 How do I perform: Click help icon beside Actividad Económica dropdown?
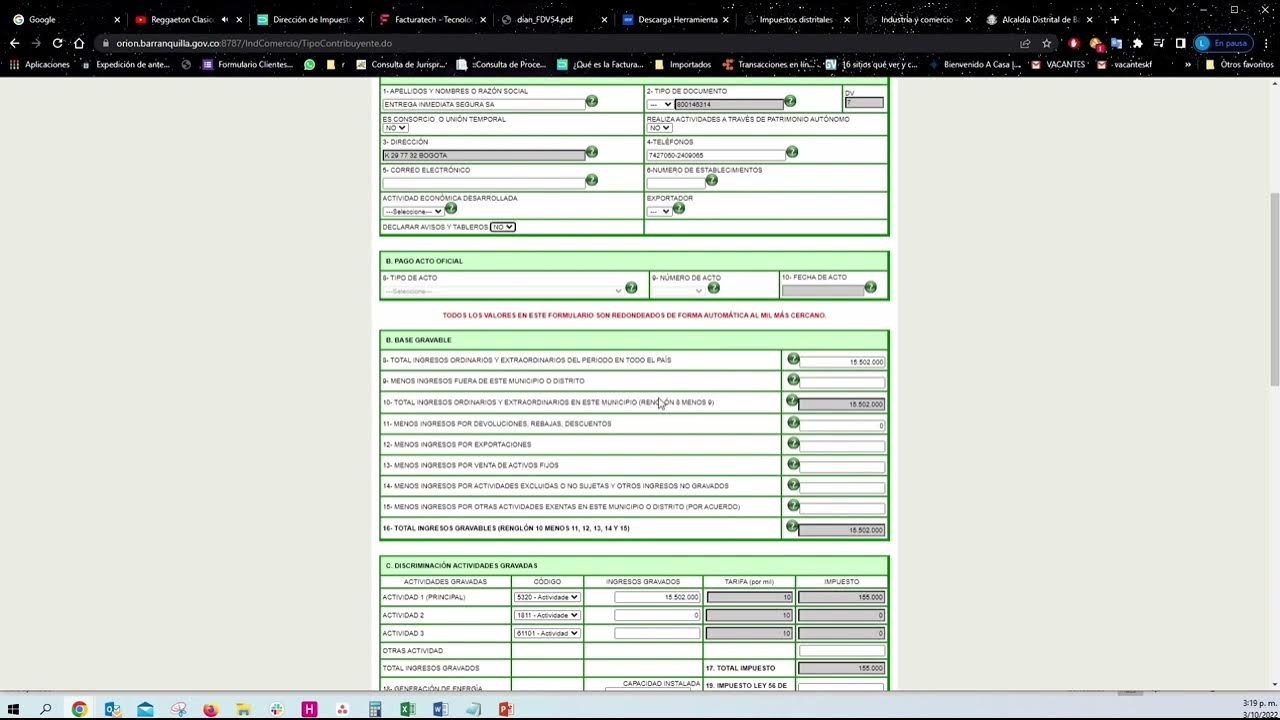(451, 208)
